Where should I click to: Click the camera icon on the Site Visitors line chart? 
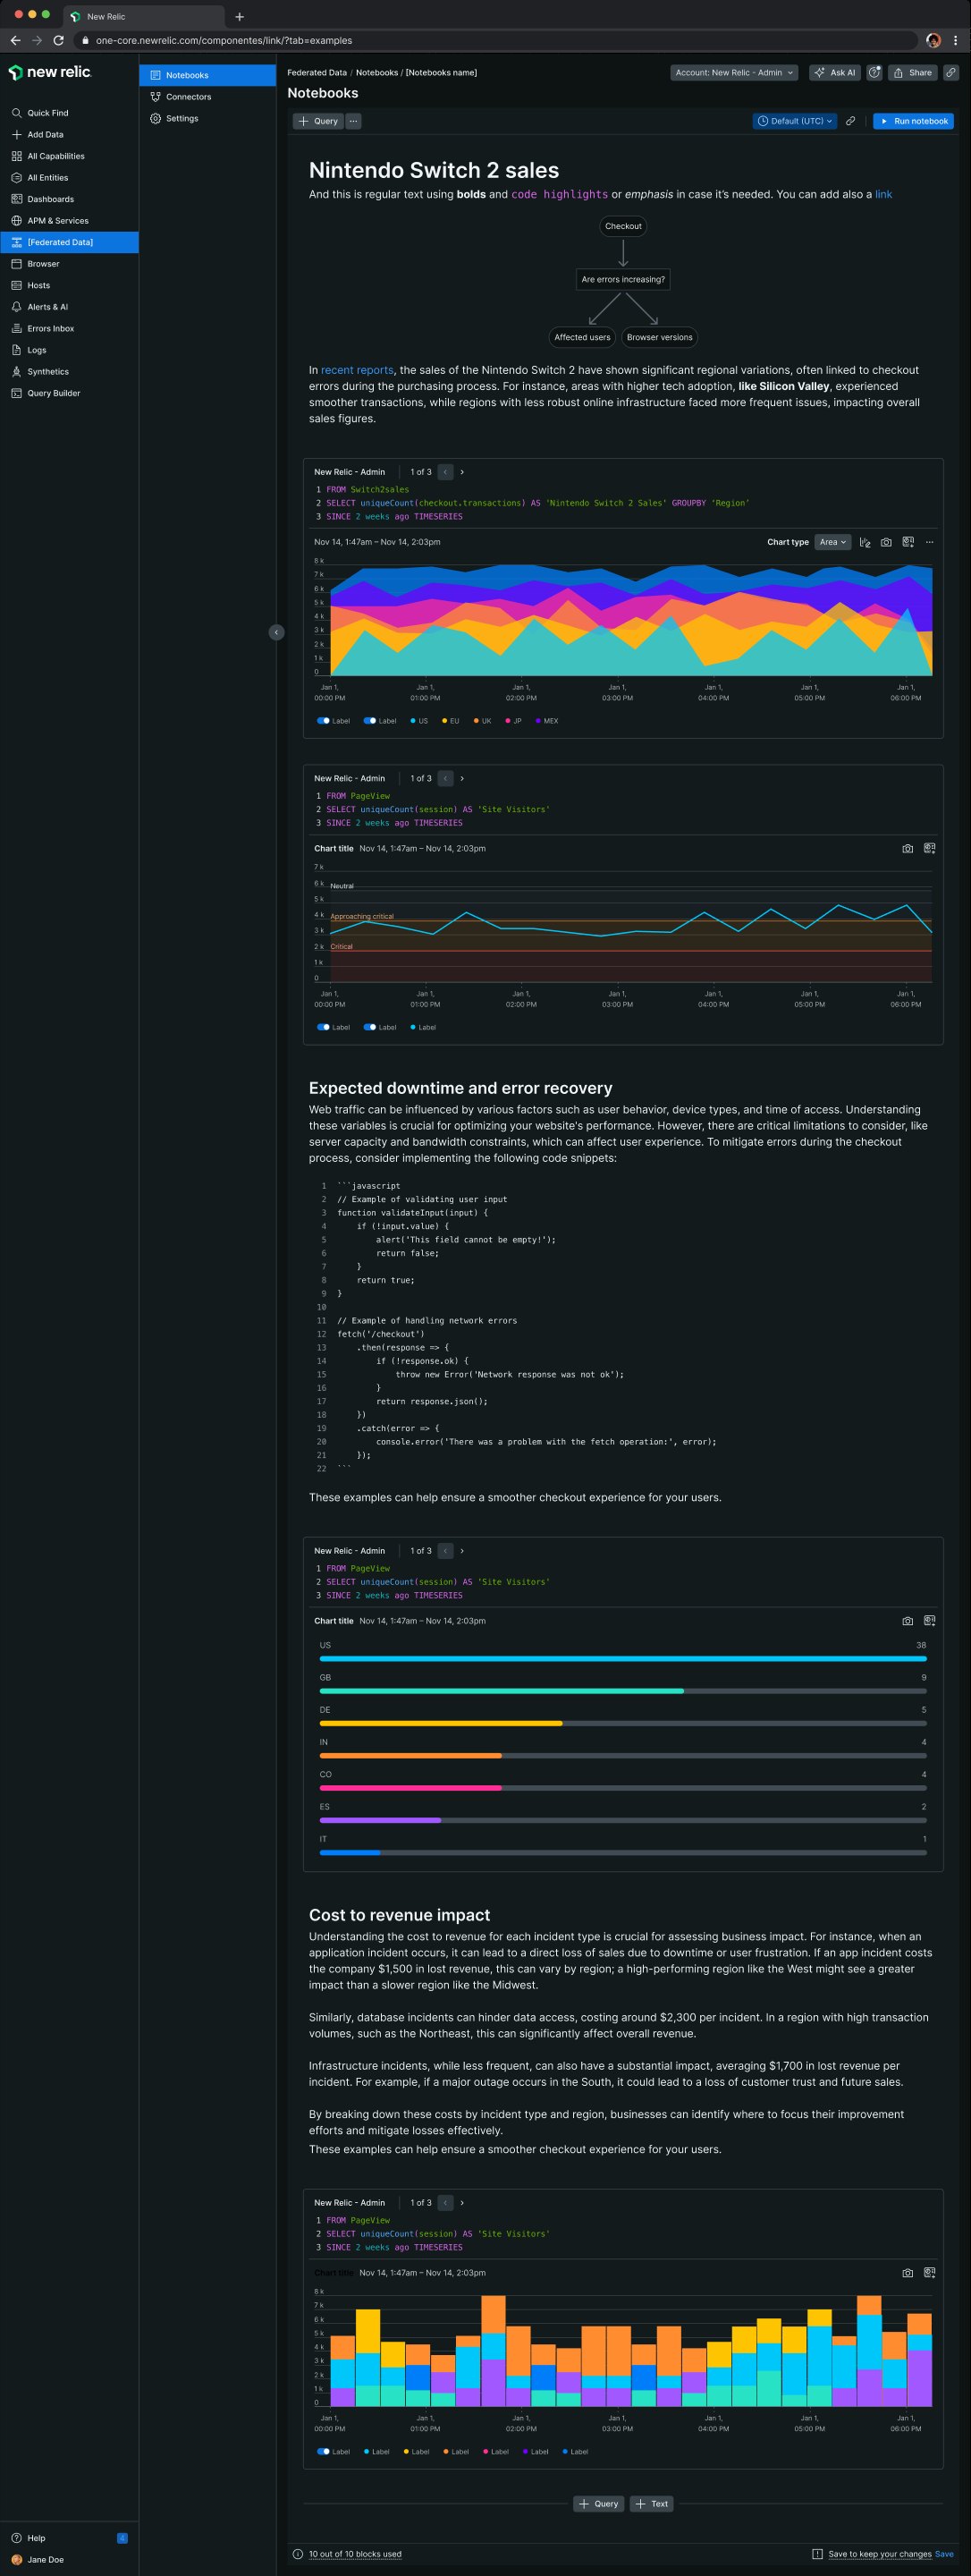coord(907,848)
